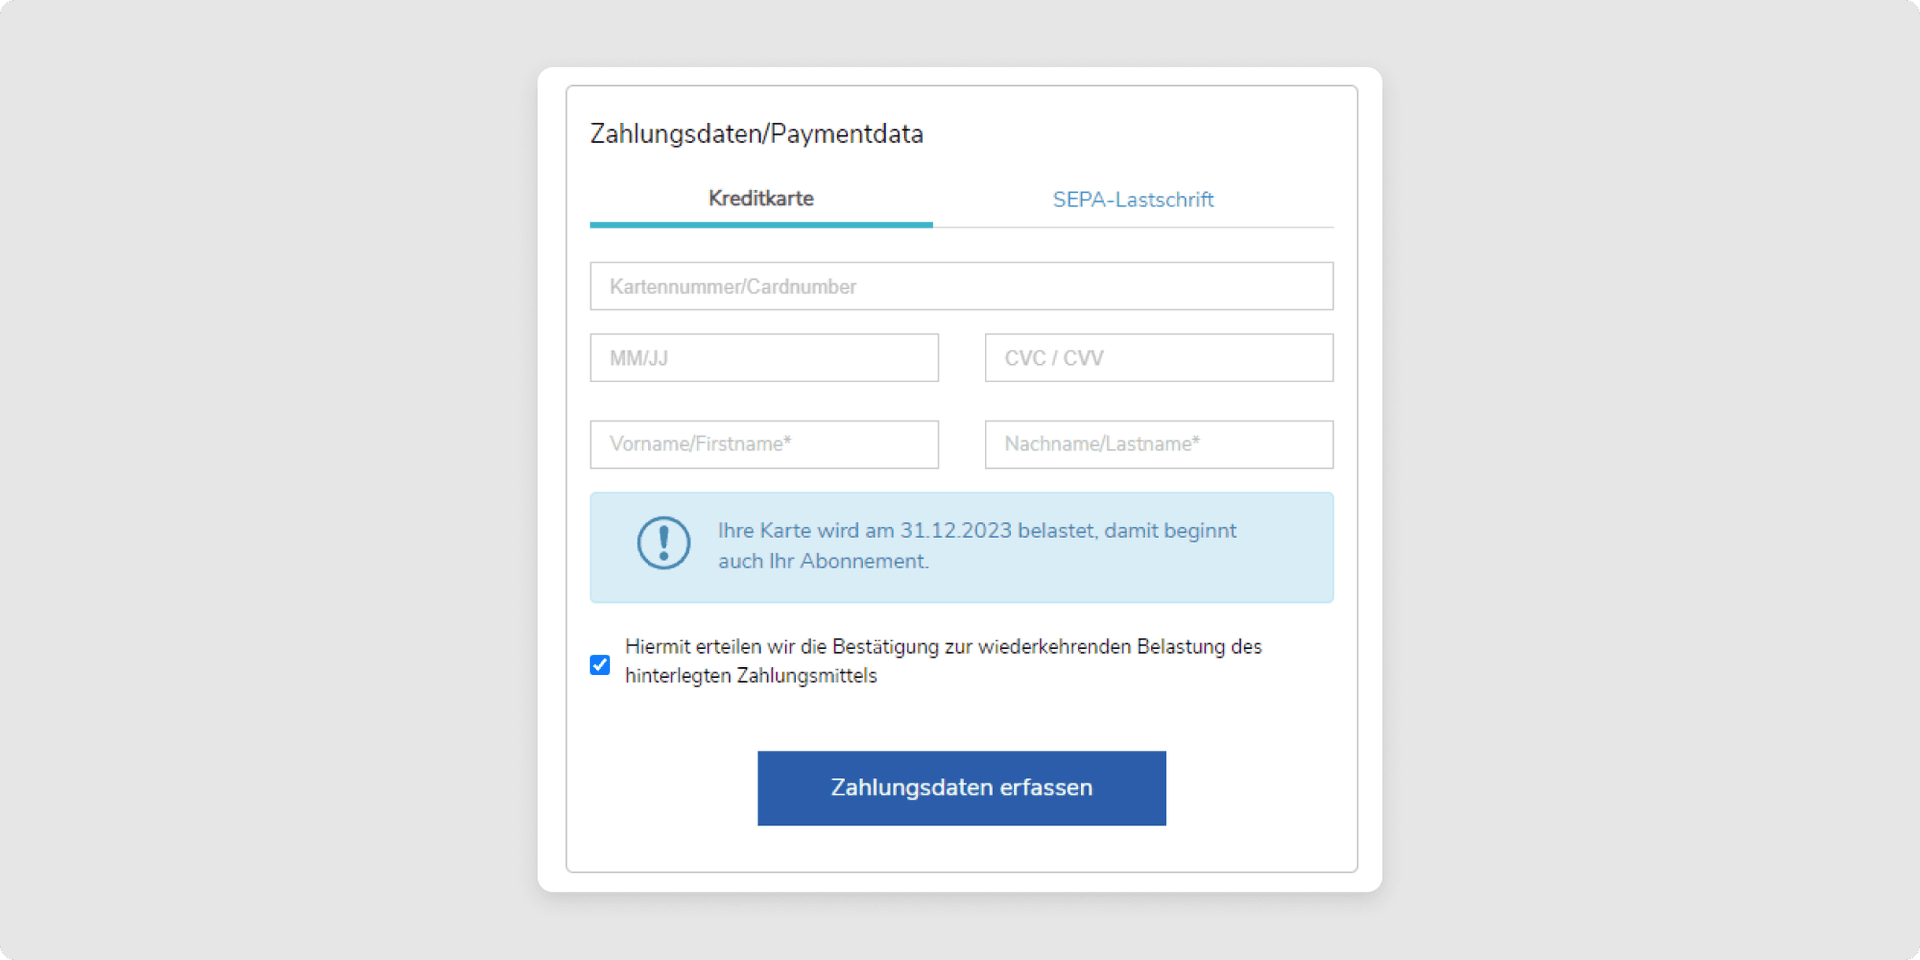Click into the MM/JJ expiry field
Image resolution: width=1920 pixels, height=960 pixels.
[x=764, y=358]
